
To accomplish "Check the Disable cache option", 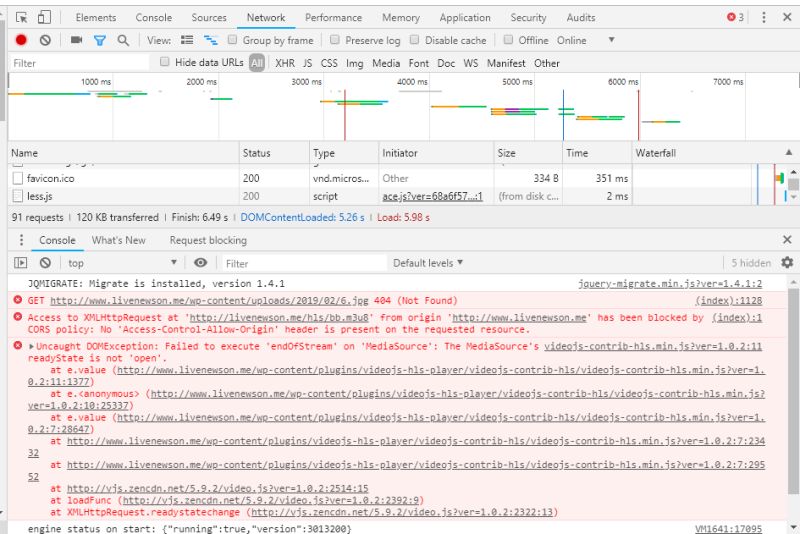I will pos(414,39).
